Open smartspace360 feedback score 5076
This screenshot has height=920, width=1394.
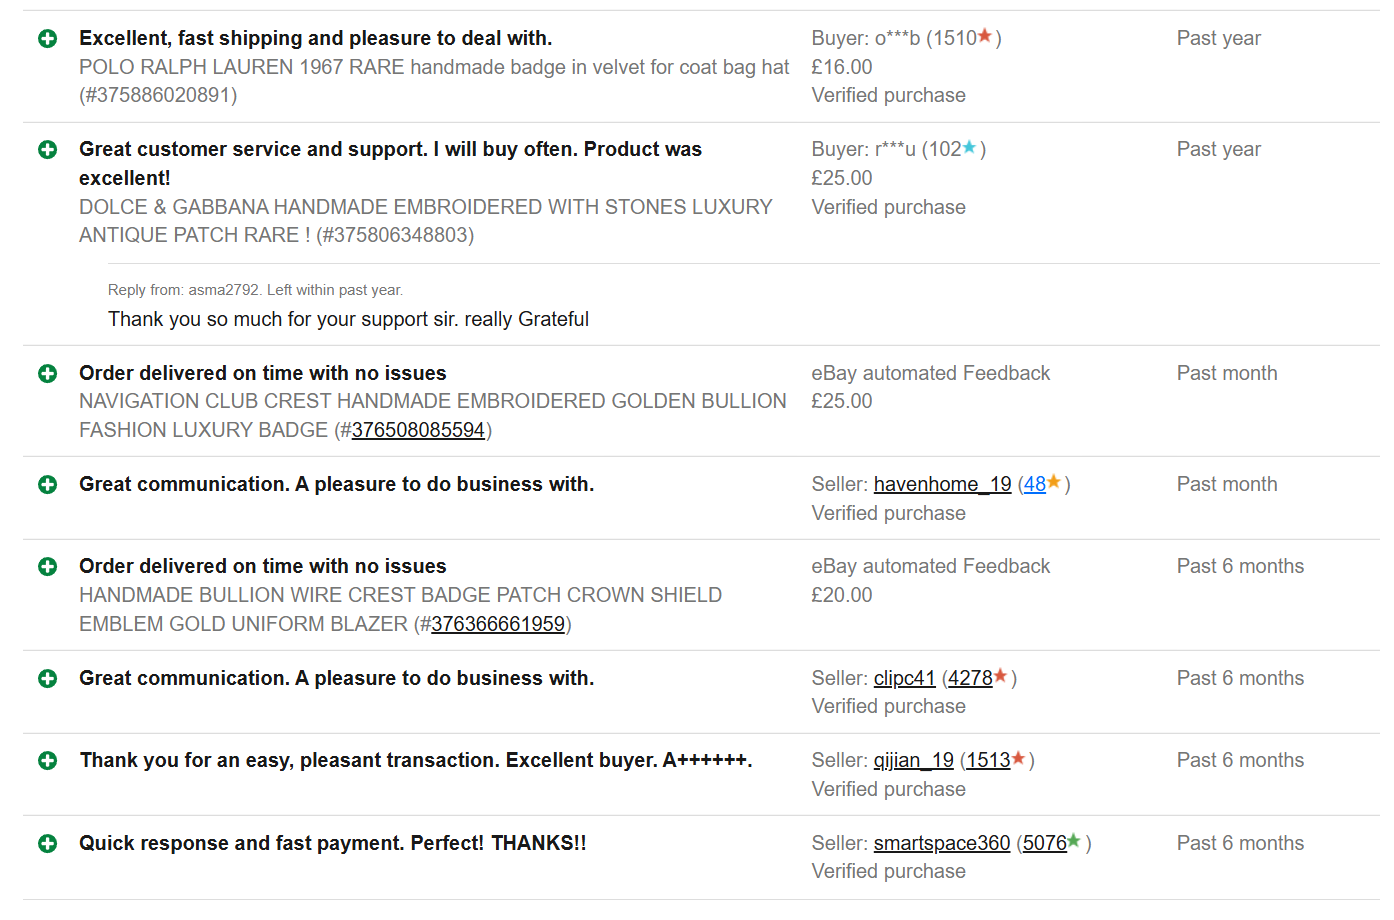pos(1044,844)
